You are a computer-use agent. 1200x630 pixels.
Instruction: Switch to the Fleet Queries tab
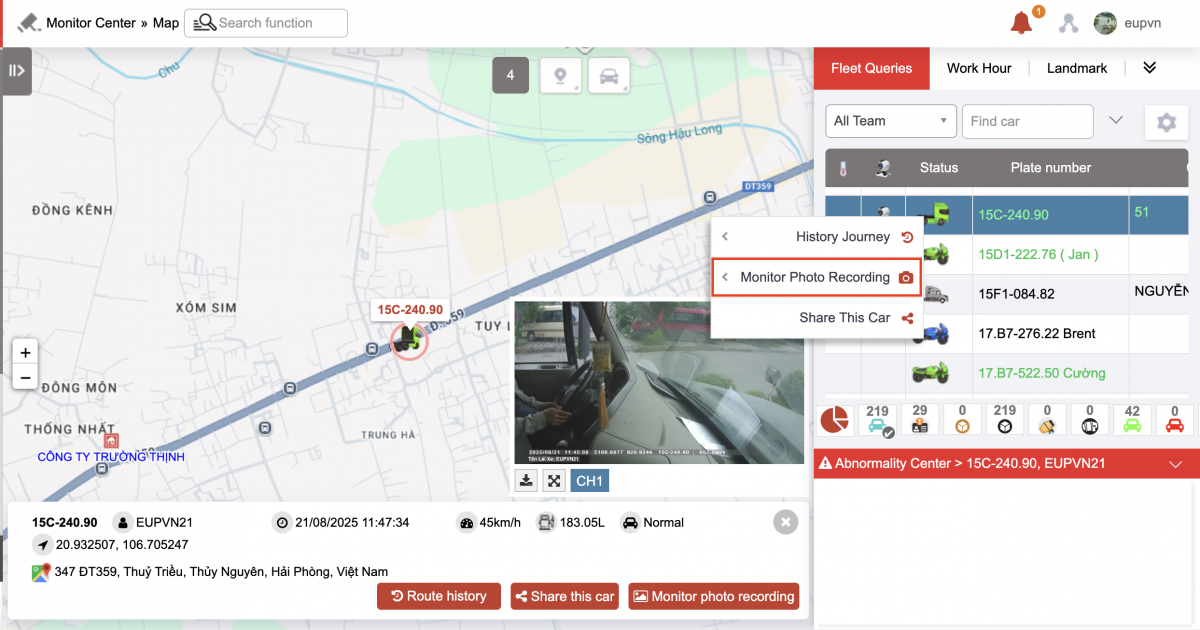(872, 68)
